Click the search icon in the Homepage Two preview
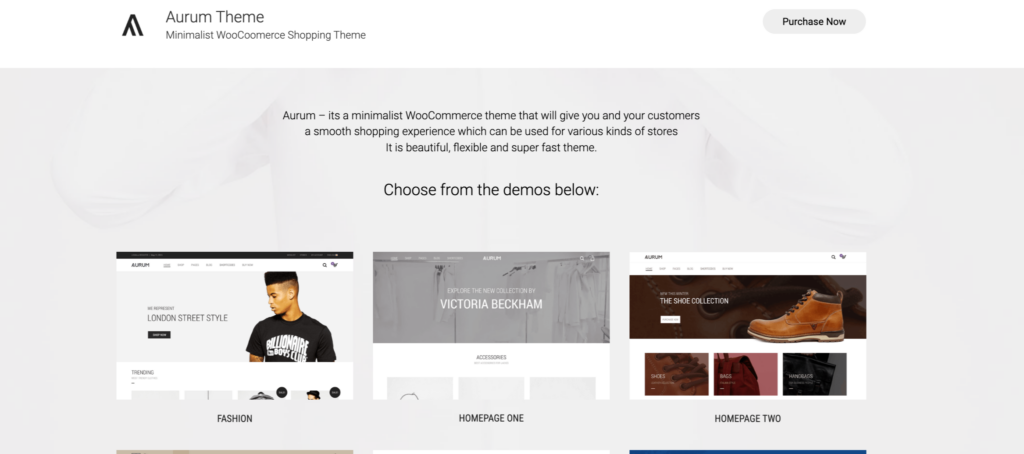The width and height of the screenshot is (1024, 454). (x=833, y=257)
